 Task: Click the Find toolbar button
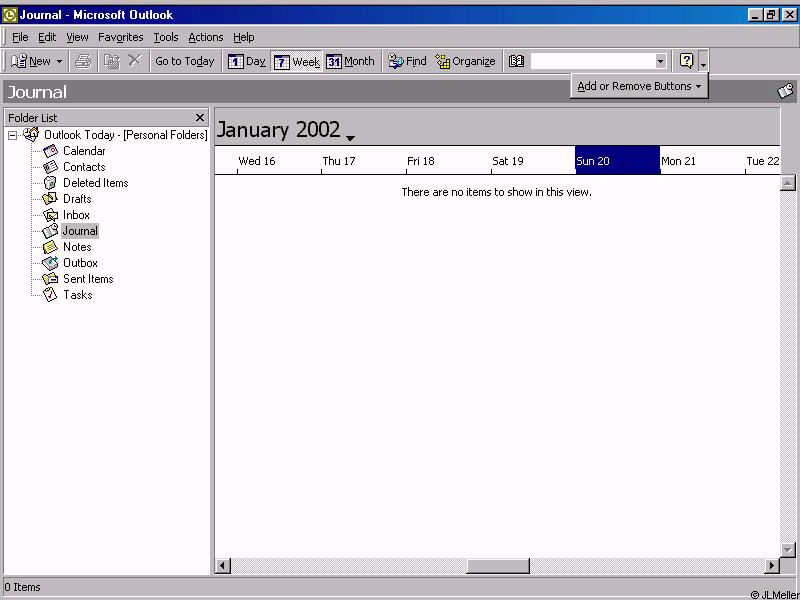407,61
